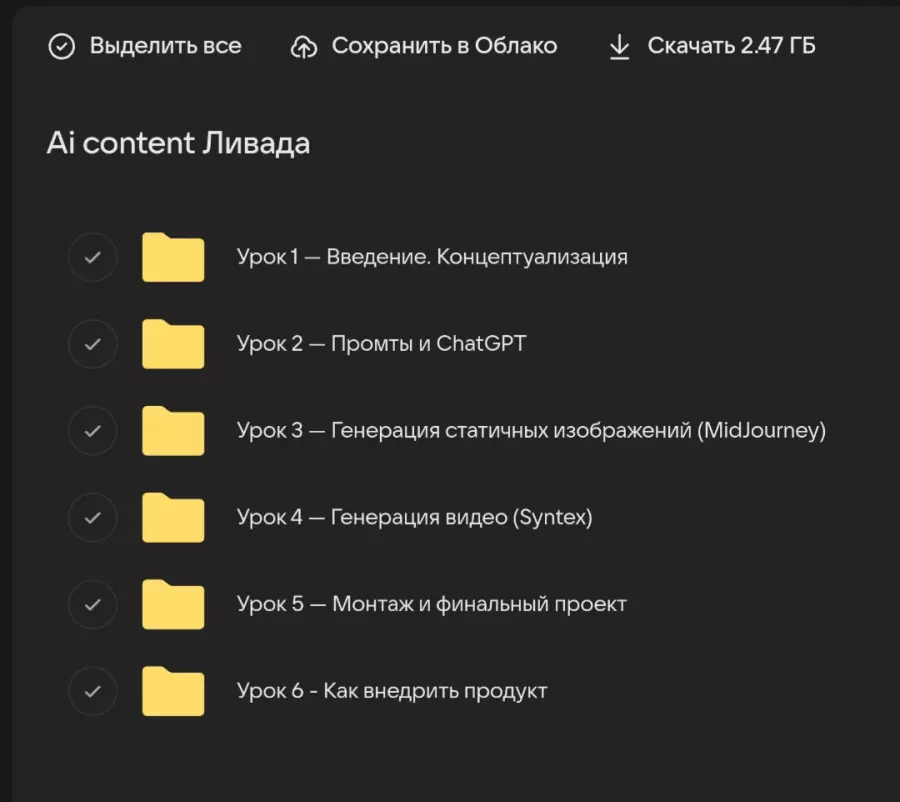The image size is (900, 802).
Task: Select the checkbox for Урок 3 folder
Action: pos(92,431)
